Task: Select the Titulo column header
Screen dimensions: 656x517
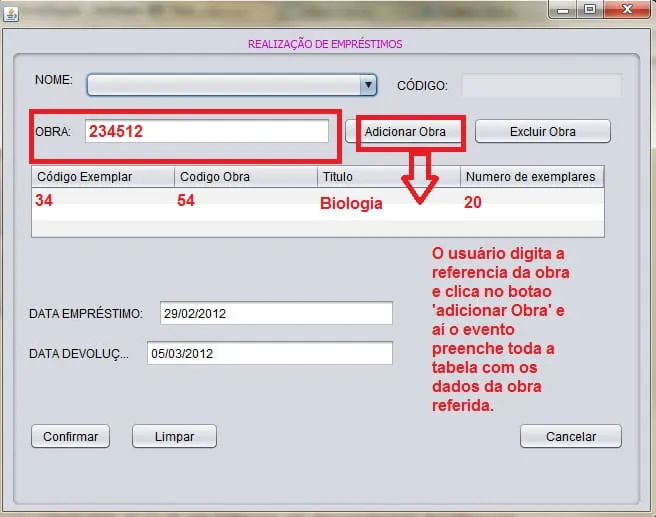Action: (x=389, y=177)
